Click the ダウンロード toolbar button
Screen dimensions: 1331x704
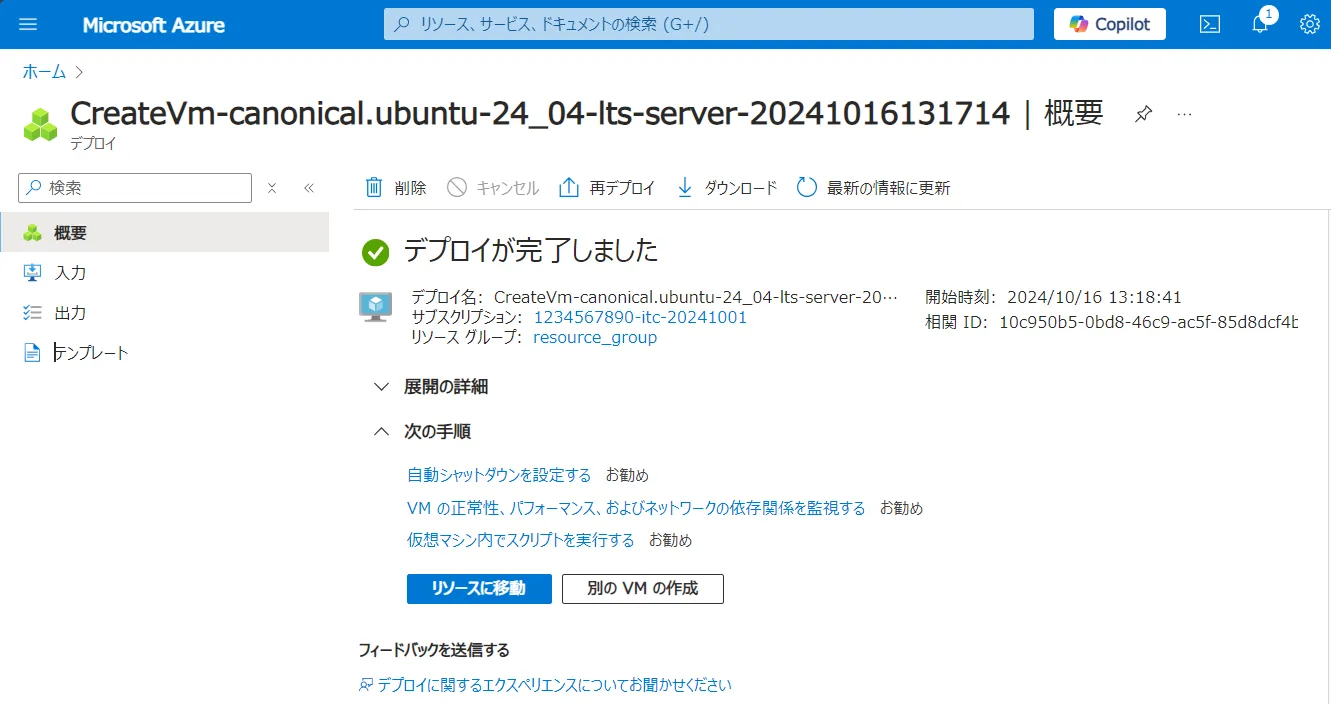727,188
